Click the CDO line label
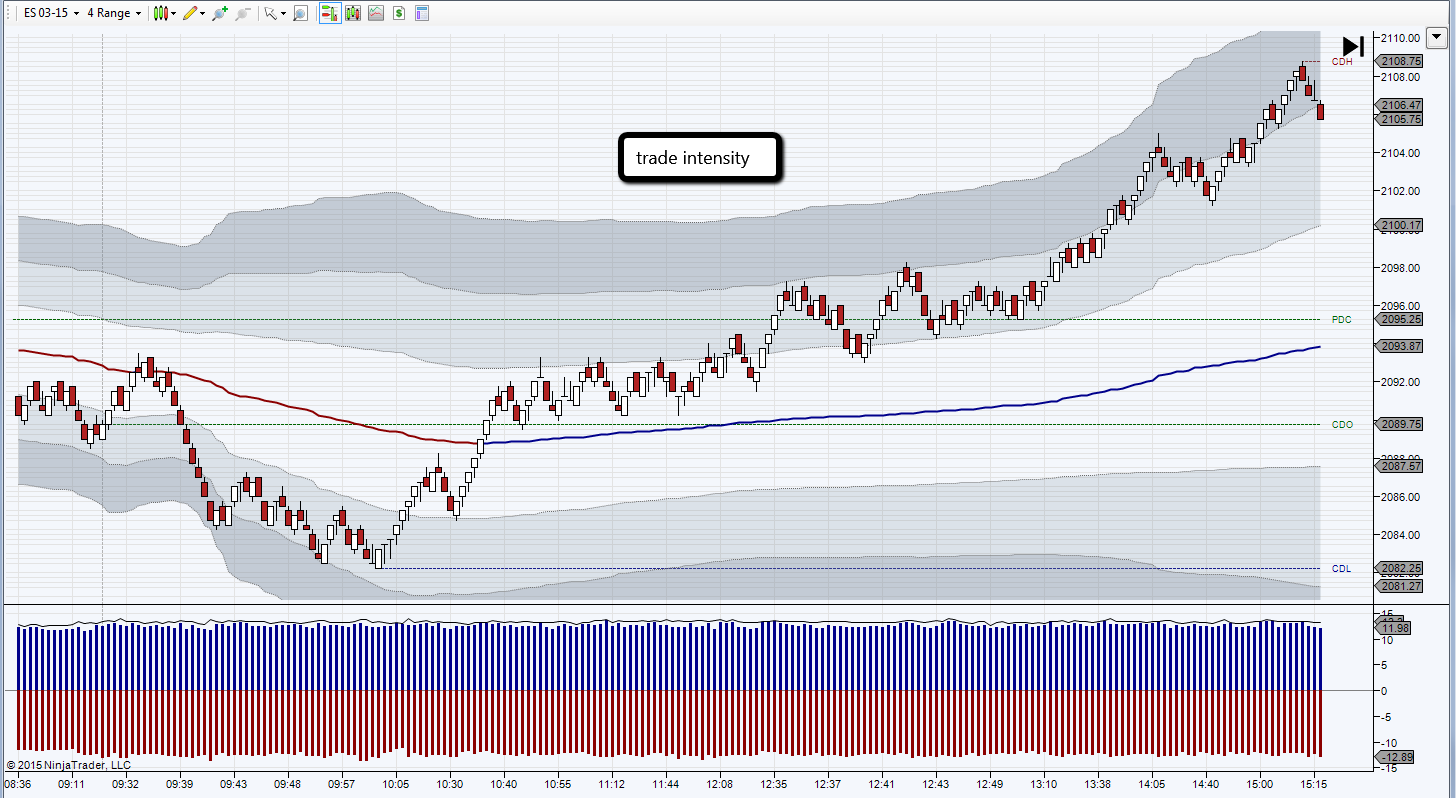 pos(1342,425)
